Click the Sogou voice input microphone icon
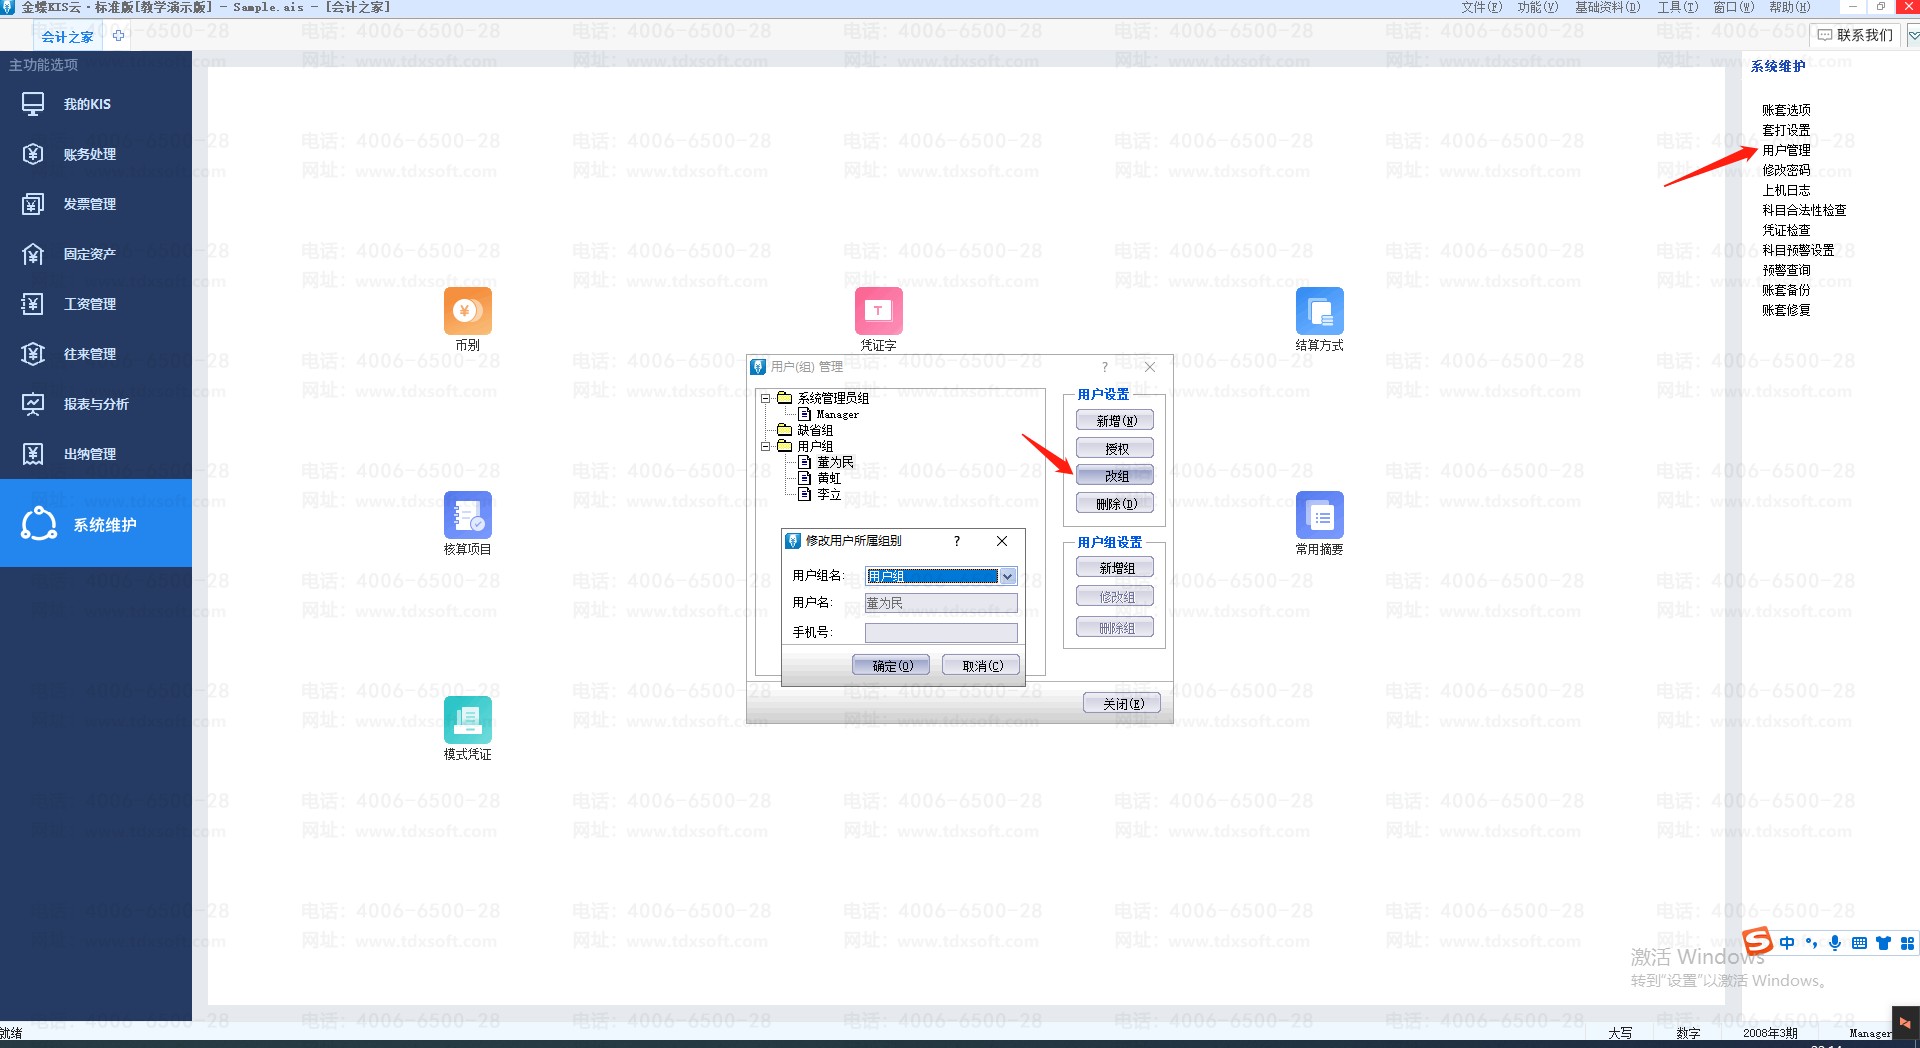The width and height of the screenshot is (1920, 1048). (x=1835, y=943)
